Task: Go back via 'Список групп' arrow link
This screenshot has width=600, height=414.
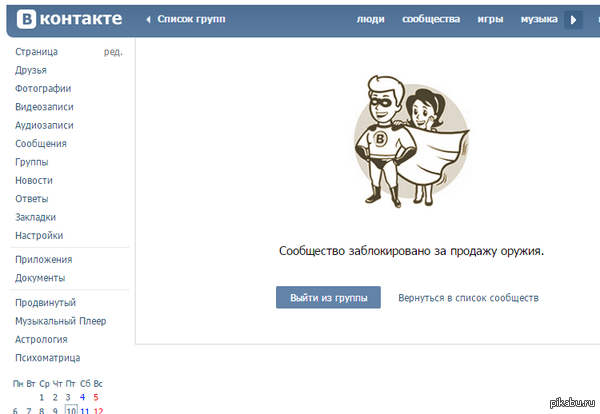Action: click(185, 19)
